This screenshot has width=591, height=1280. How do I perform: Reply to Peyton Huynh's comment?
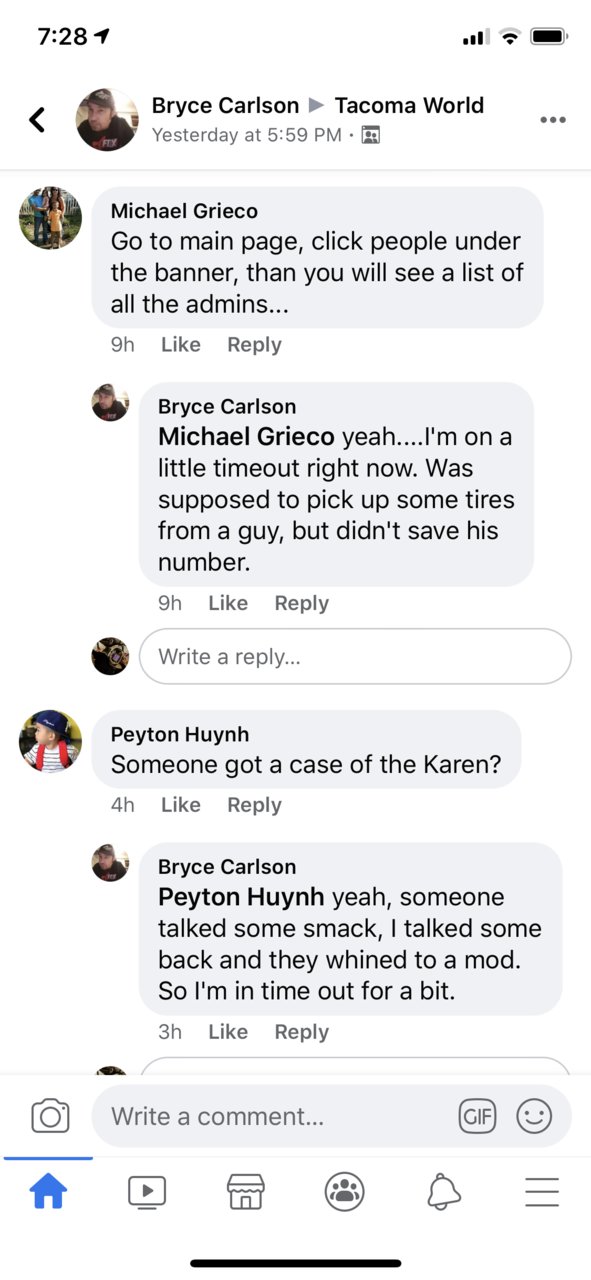(254, 804)
